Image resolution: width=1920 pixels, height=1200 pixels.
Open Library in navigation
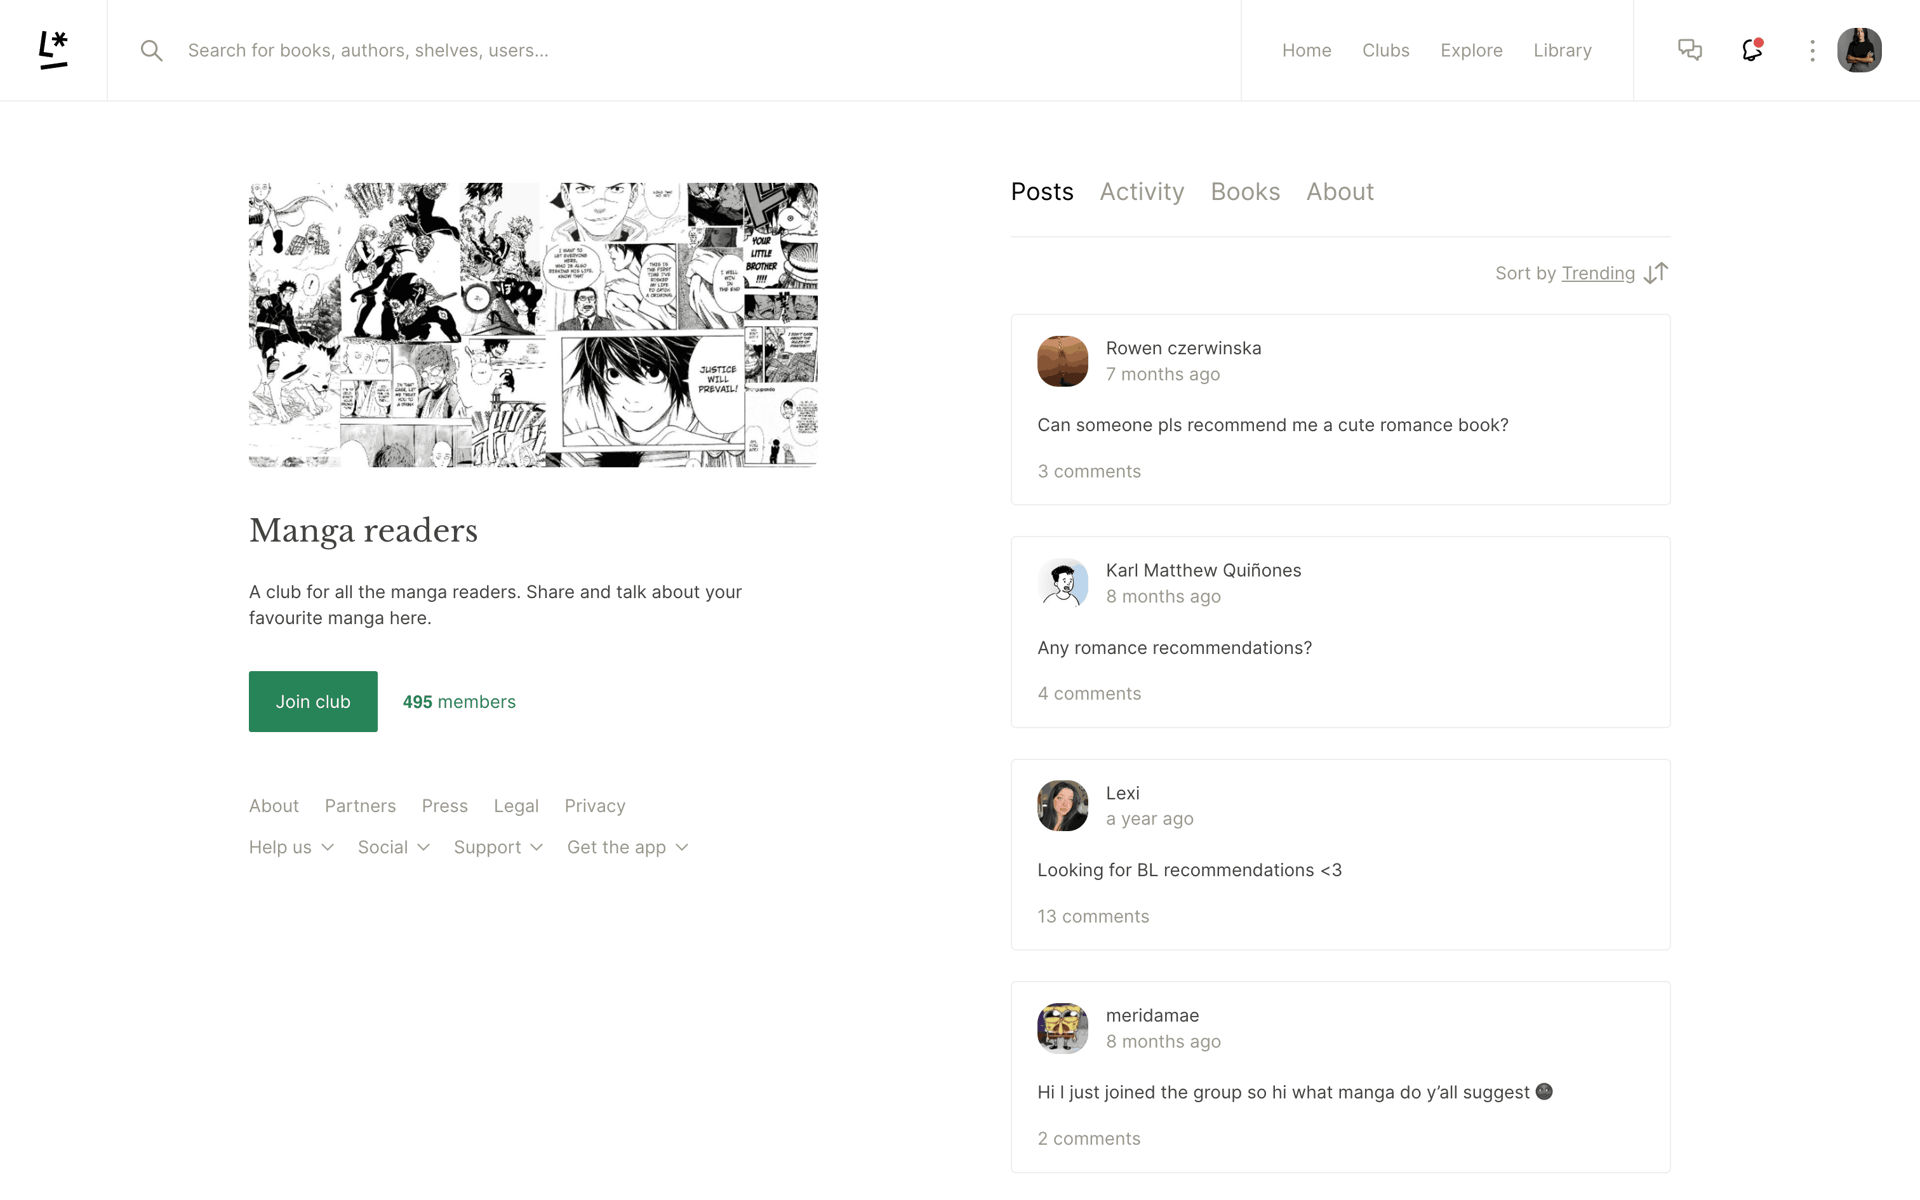click(x=1562, y=50)
